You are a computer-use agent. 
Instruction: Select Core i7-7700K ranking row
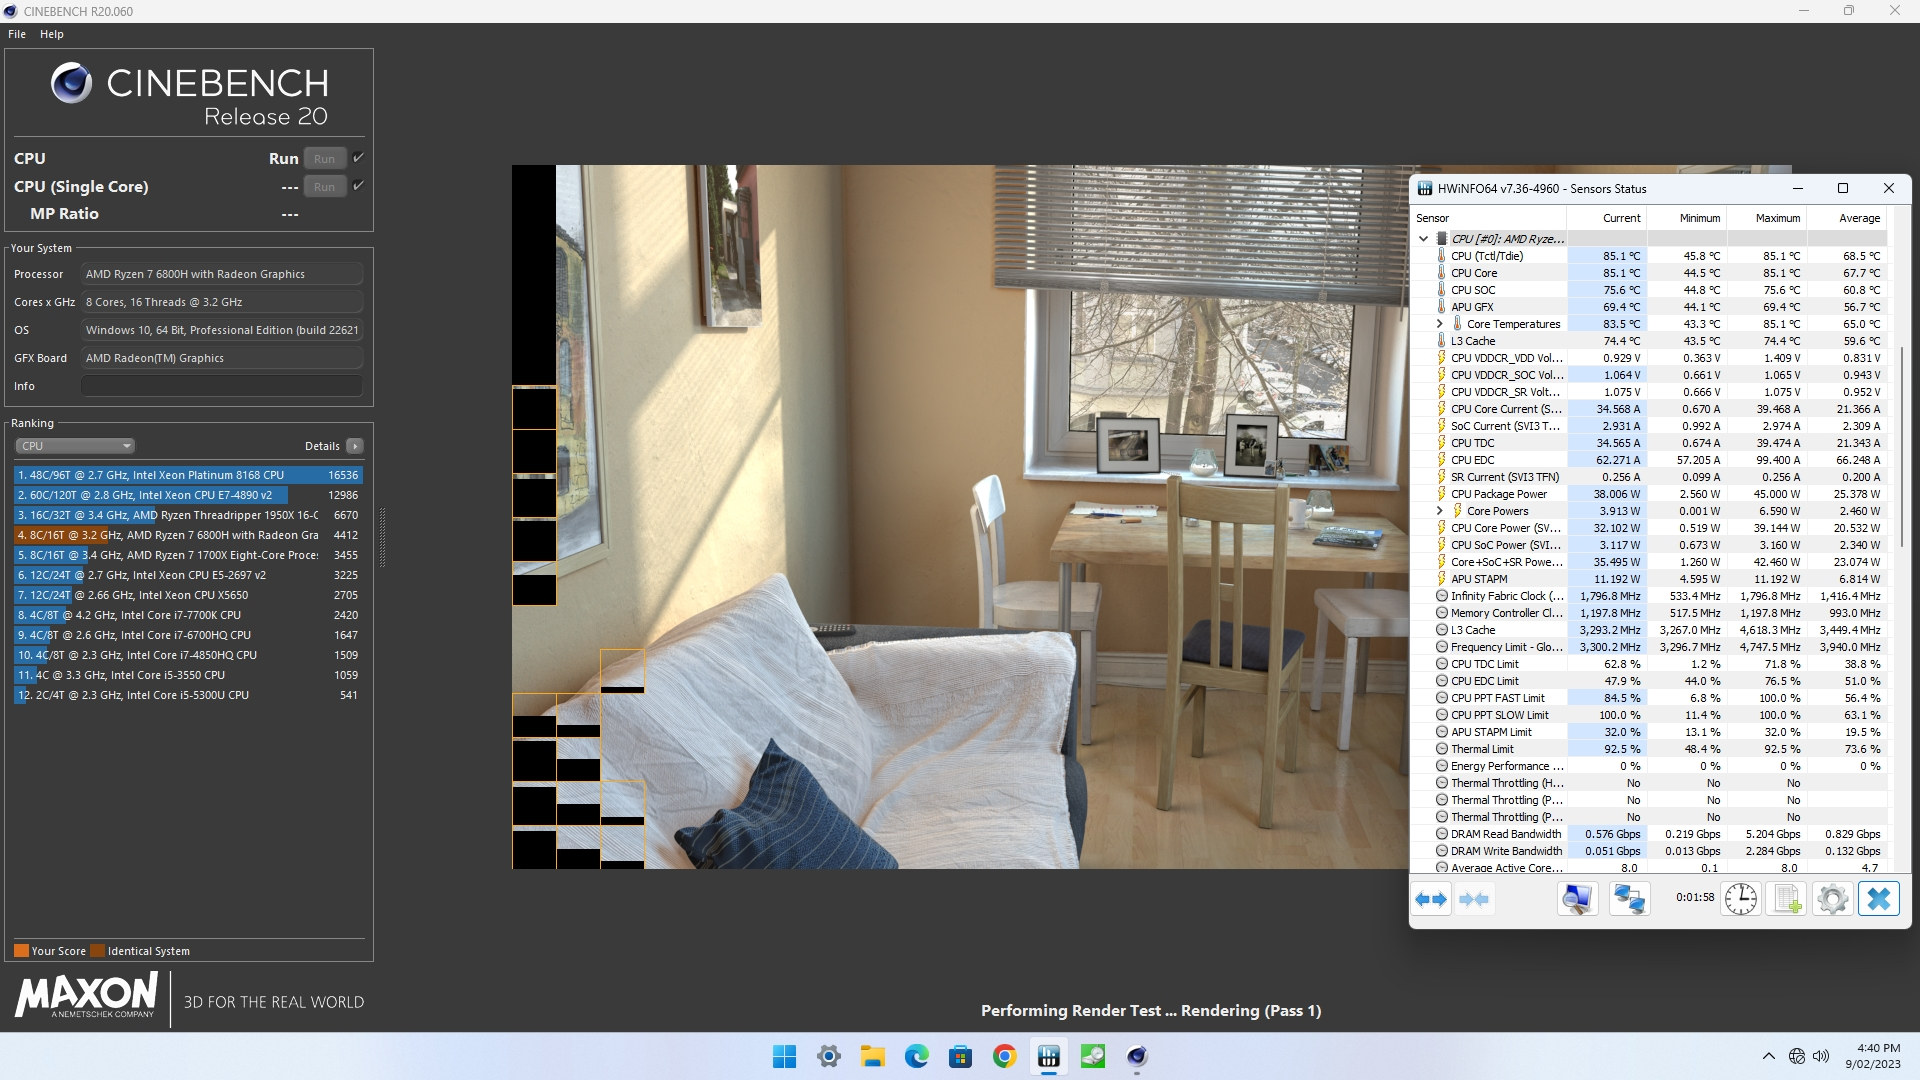188,615
